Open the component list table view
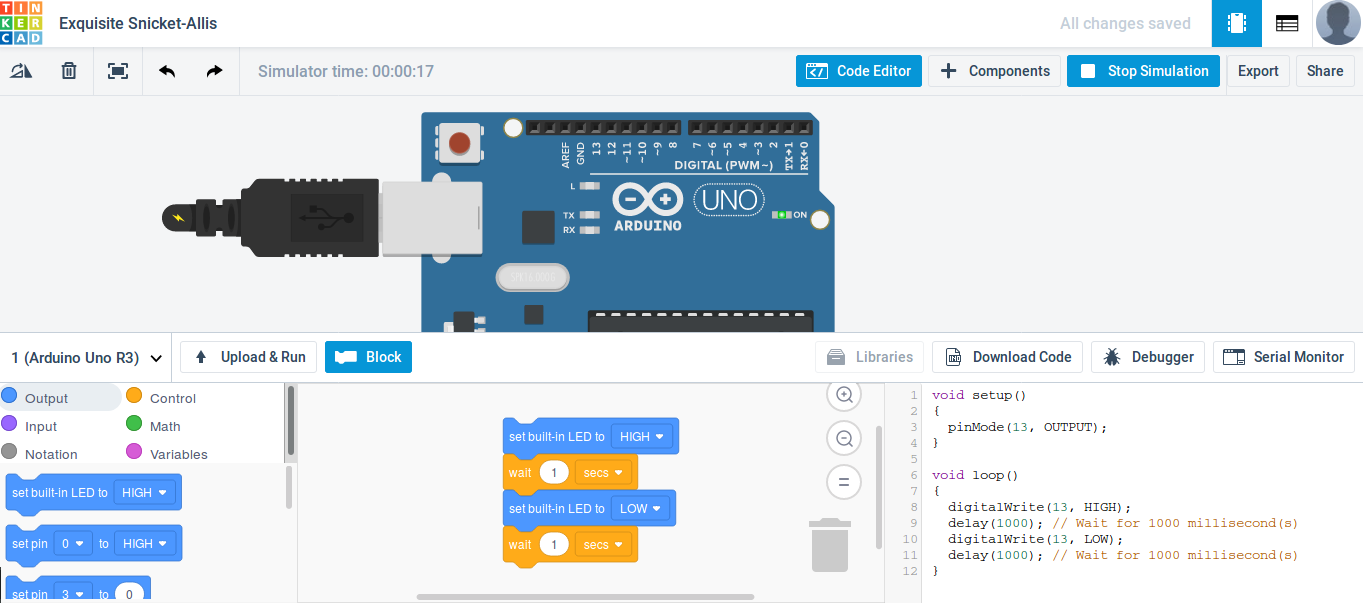Viewport: 1363px width, 603px height. [1287, 23]
